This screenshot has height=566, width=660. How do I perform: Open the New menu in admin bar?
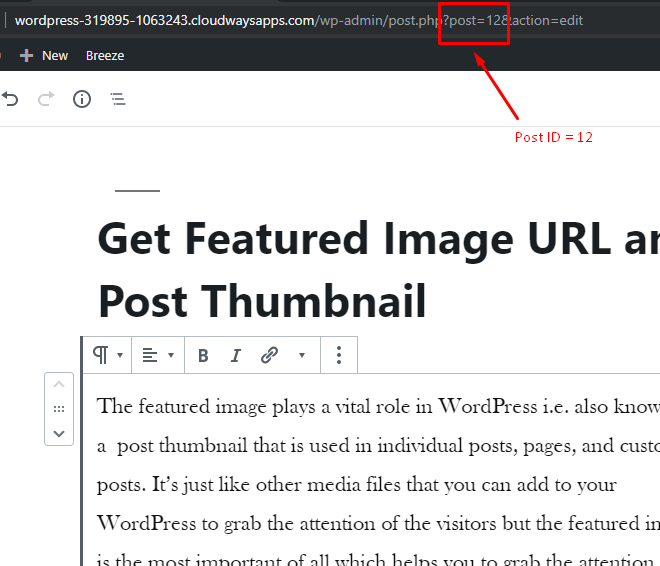click(55, 56)
